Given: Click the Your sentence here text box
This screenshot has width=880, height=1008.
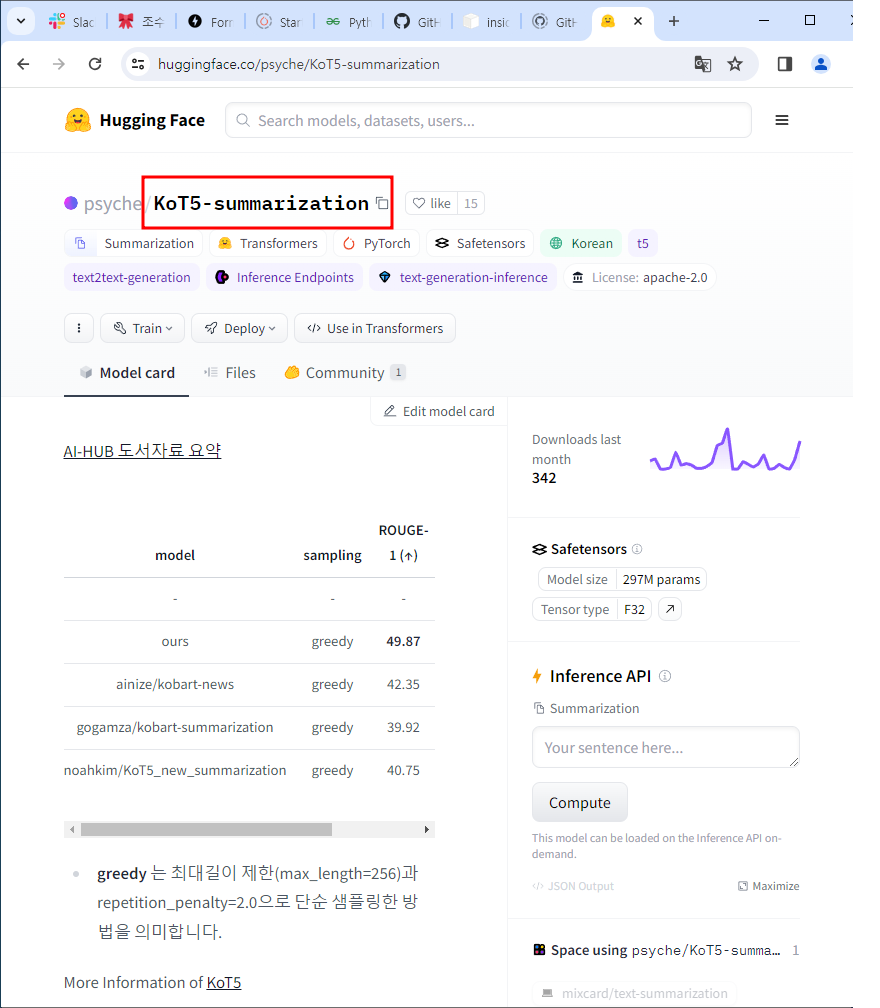Looking at the screenshot, I should coord(665,747).
